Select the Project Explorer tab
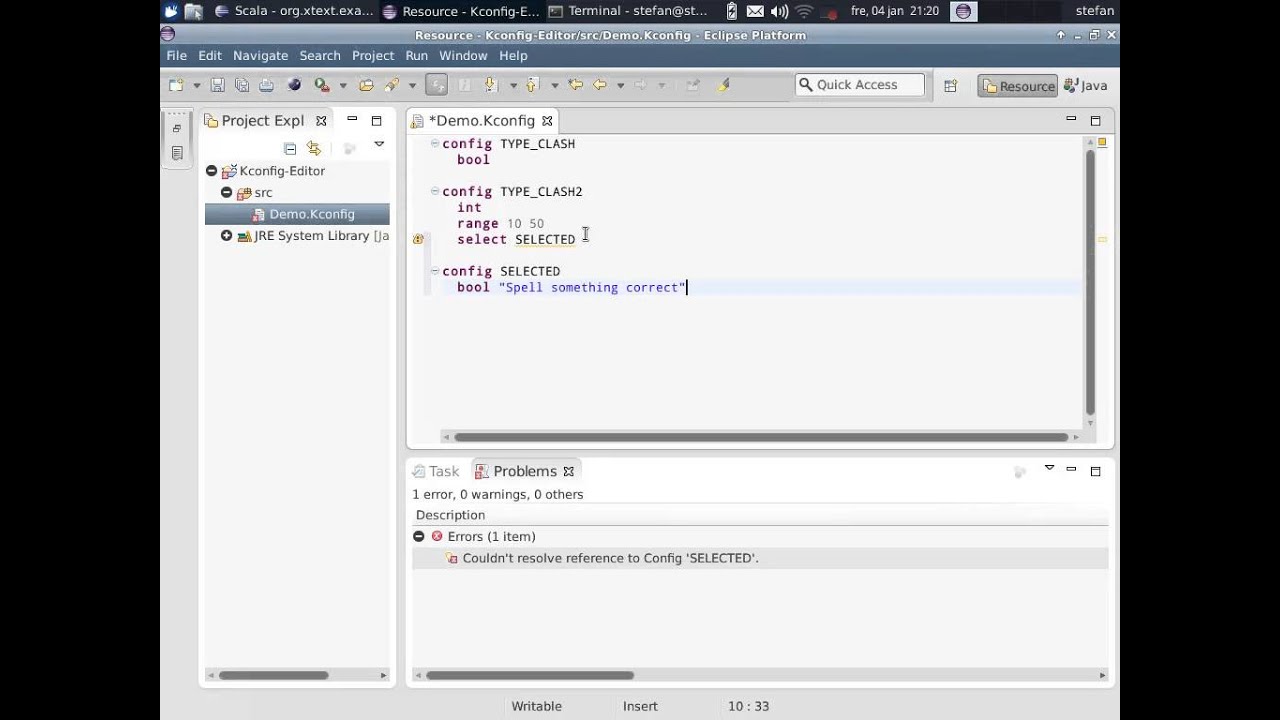 click(263, 121)
